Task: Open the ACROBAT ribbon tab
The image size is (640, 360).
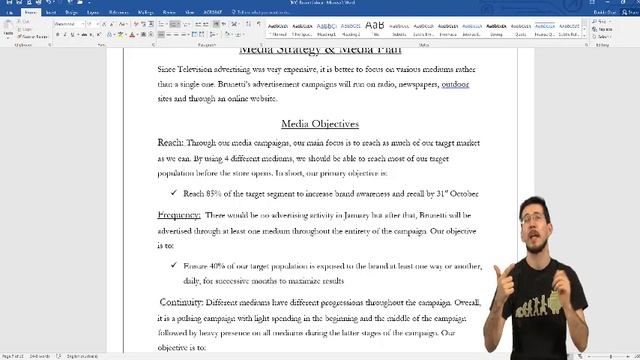Action: point(213,13)
